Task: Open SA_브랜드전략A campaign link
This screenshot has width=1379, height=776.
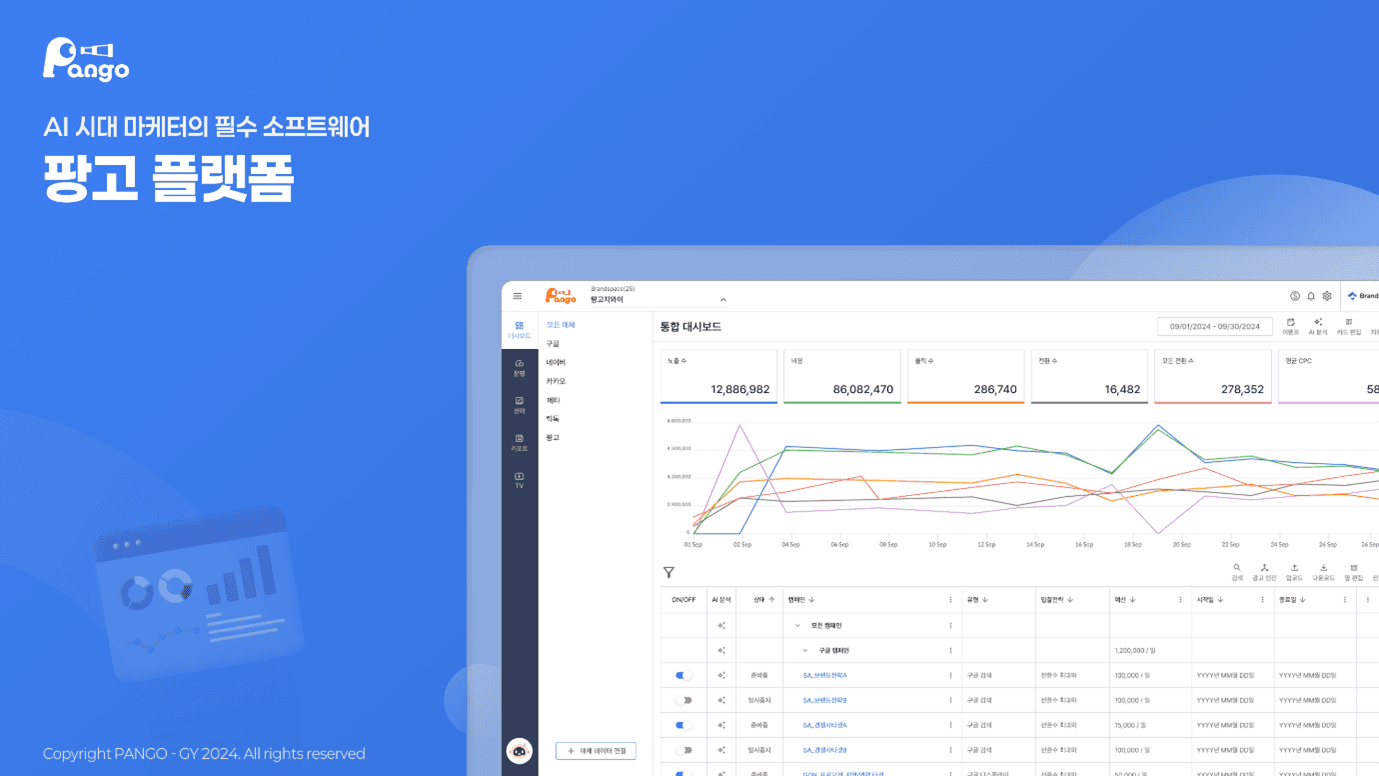Action: pyautogui.click(x=825, y=675)
